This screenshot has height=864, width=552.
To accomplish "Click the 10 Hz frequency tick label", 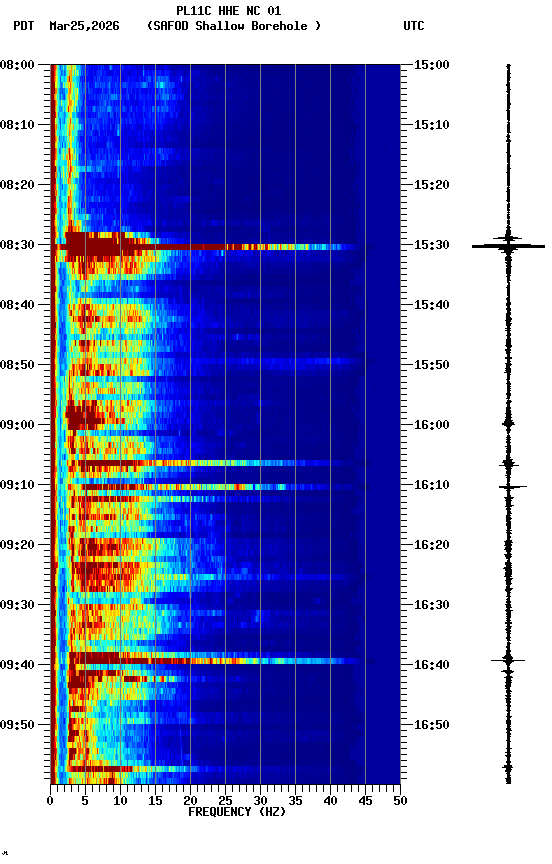I will point(120,801).
